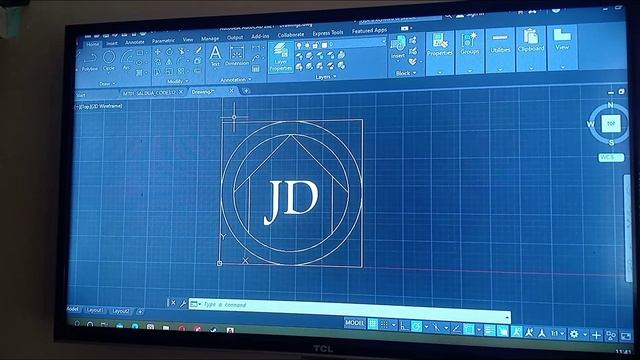Image resolution: width=640 pixels, height=360 pixels.
Task: Switch to the Insert ribbon tab
Action: point(112,43)
